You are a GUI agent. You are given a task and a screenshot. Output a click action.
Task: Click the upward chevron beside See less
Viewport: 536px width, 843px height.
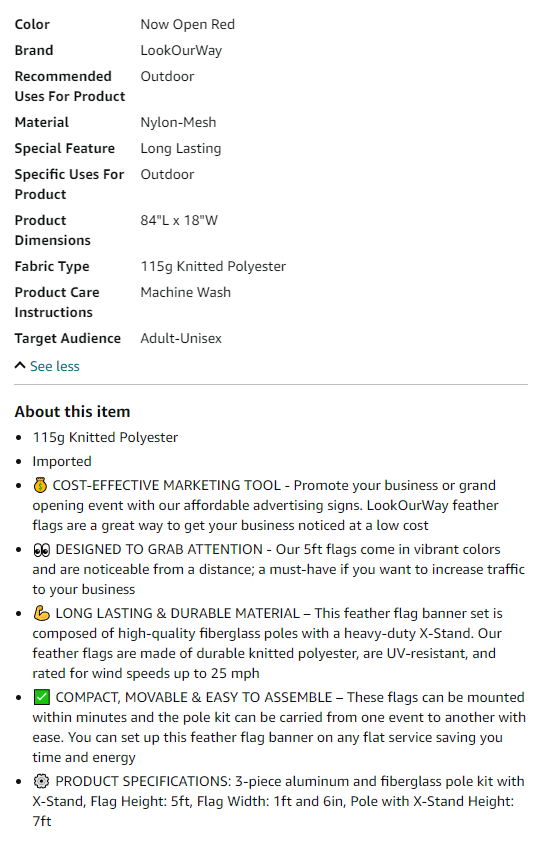coord(20,366)
